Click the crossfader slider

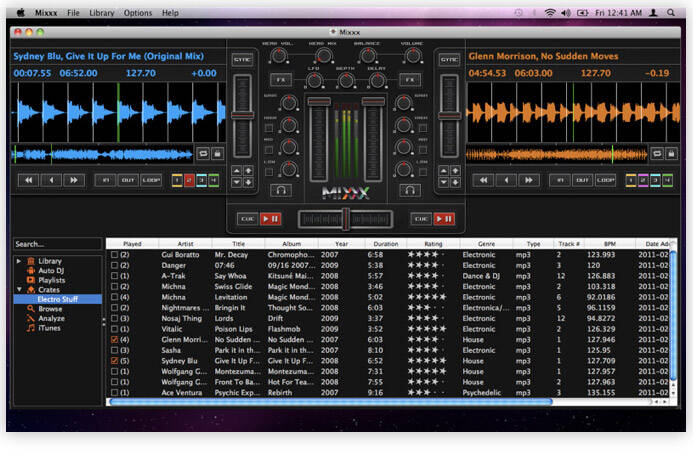[x=346, y=219]
